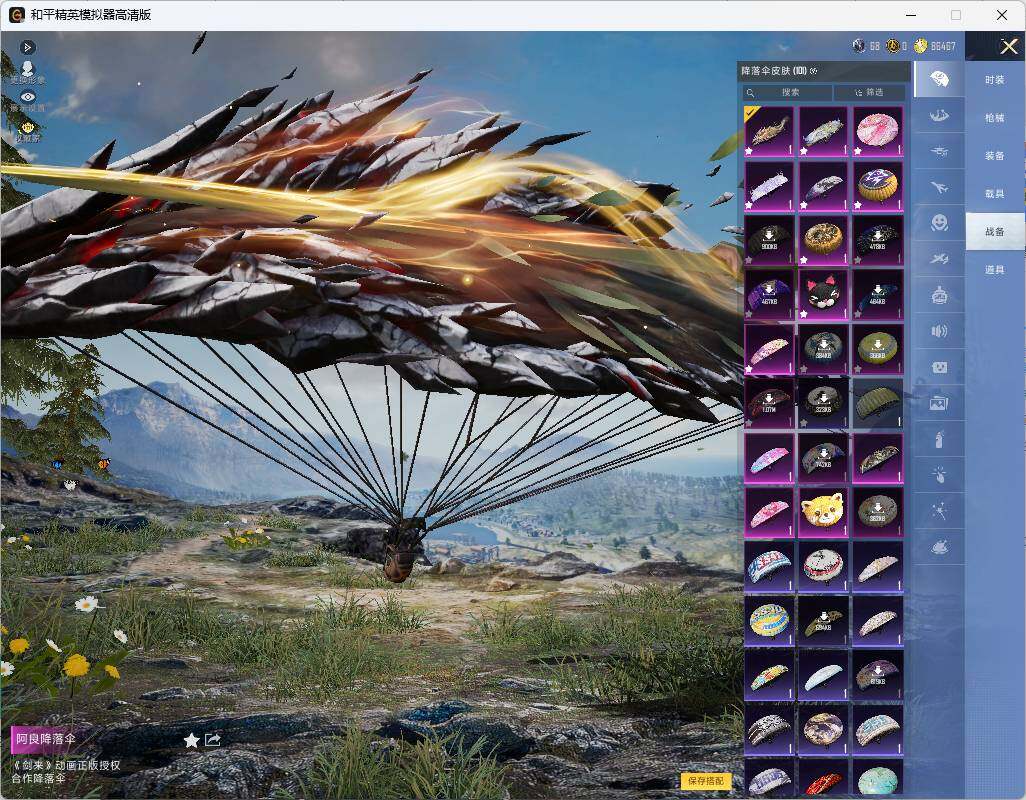Select the golden donut-shaped parachute skin

pos(823,240)
